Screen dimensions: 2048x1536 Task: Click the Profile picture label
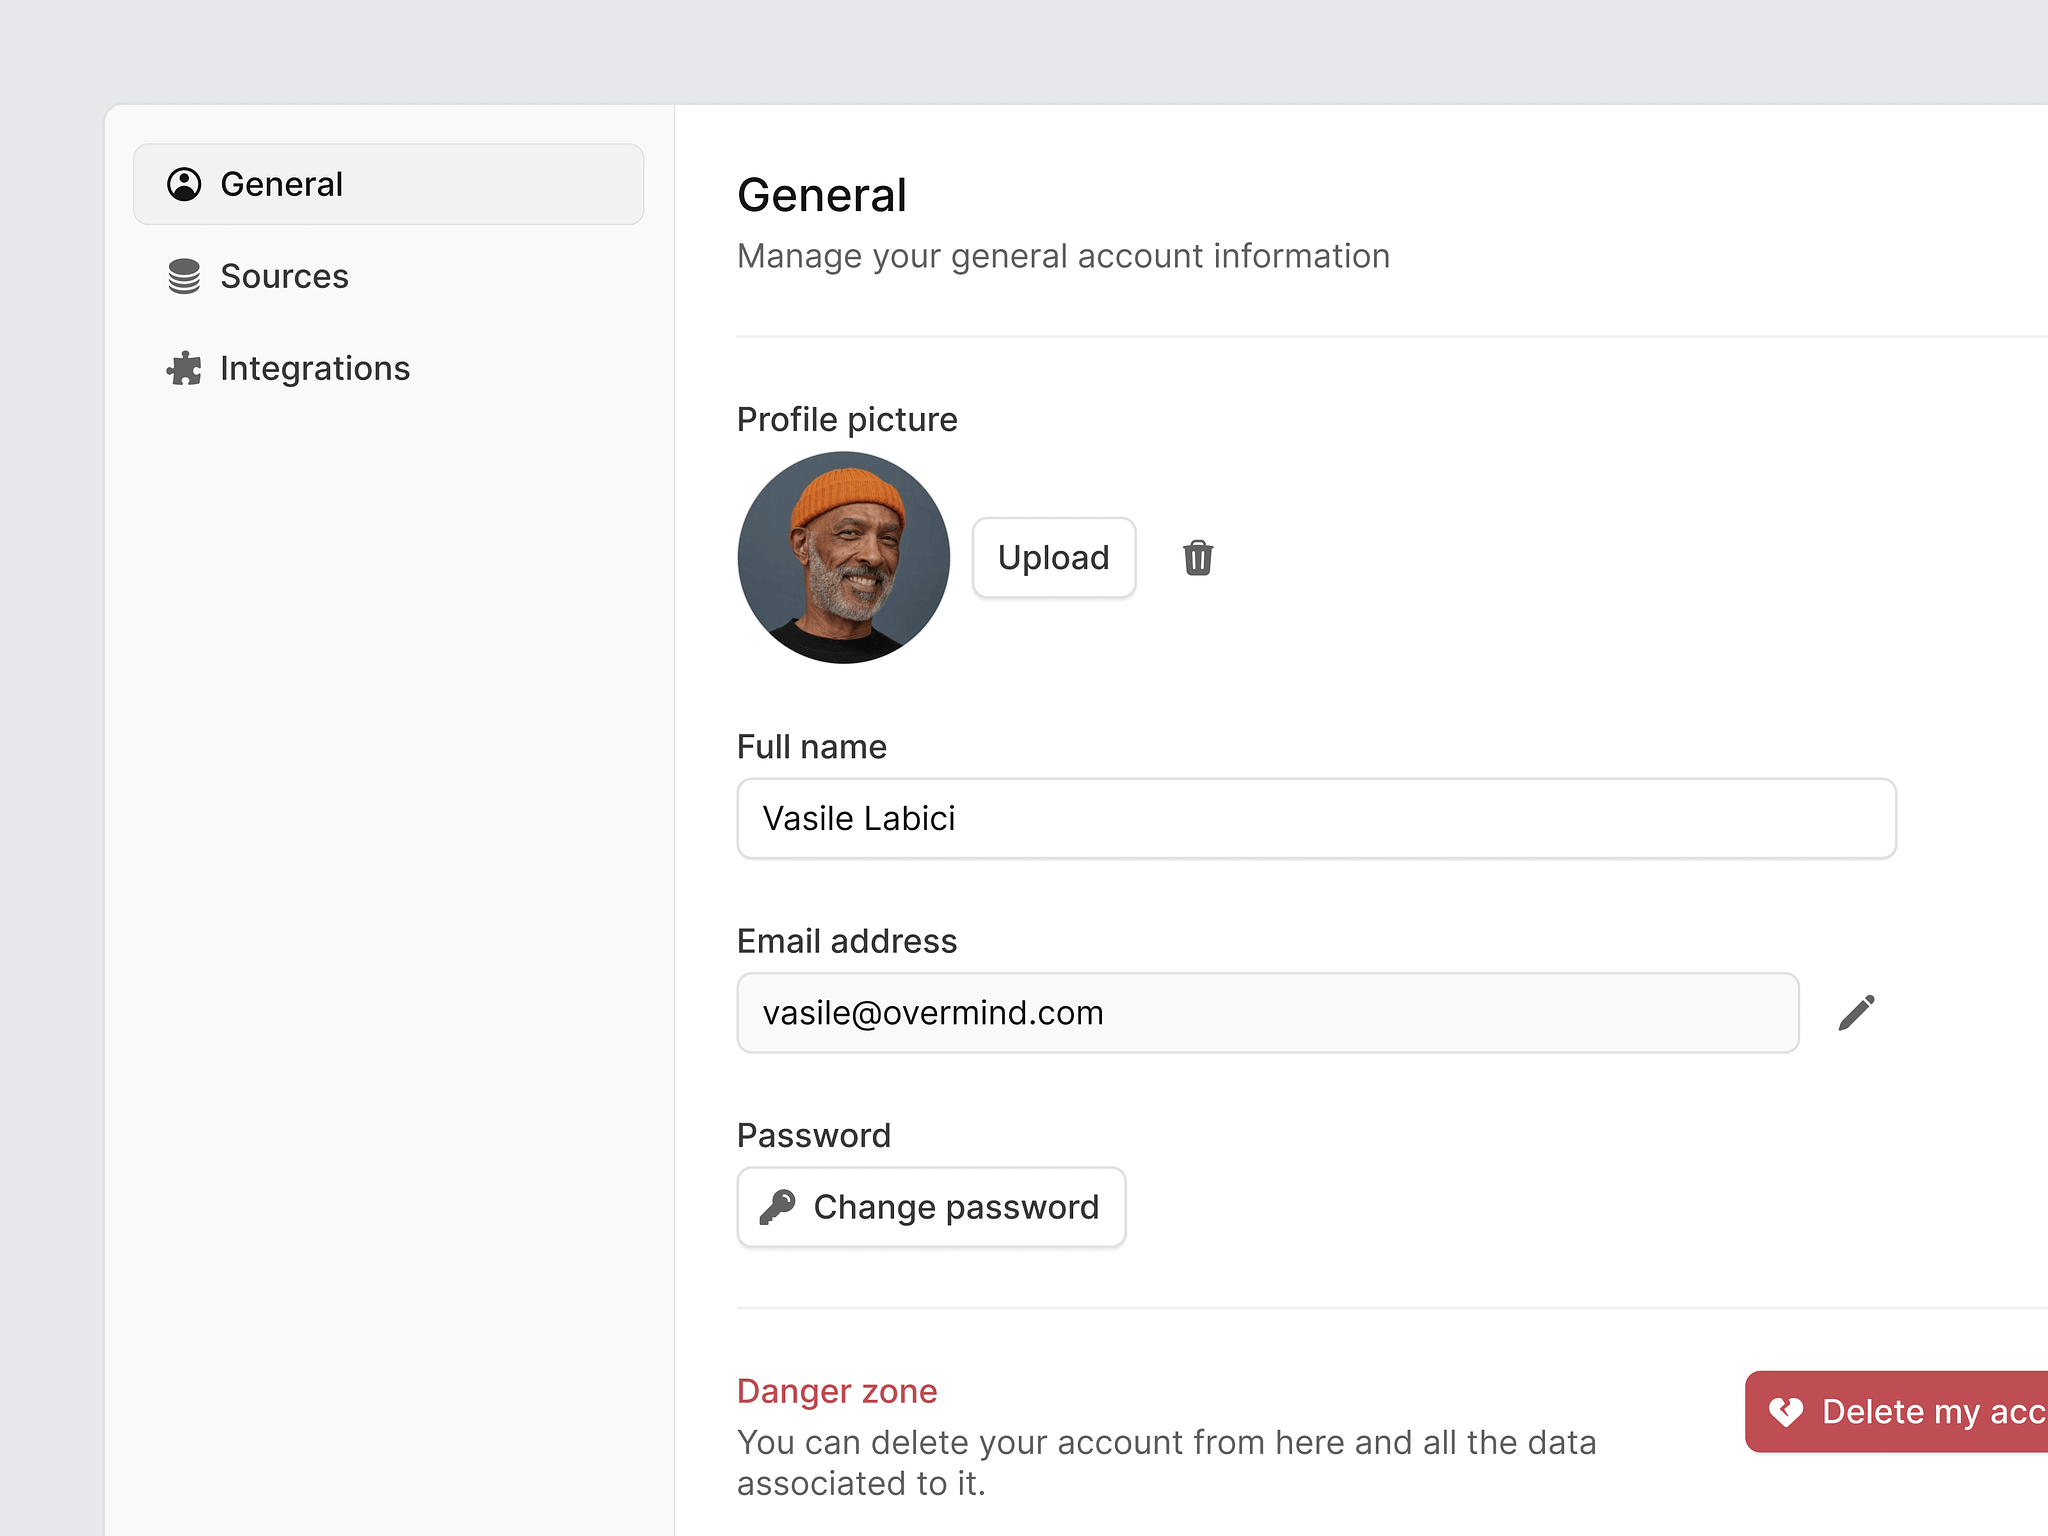click(847, 419)
